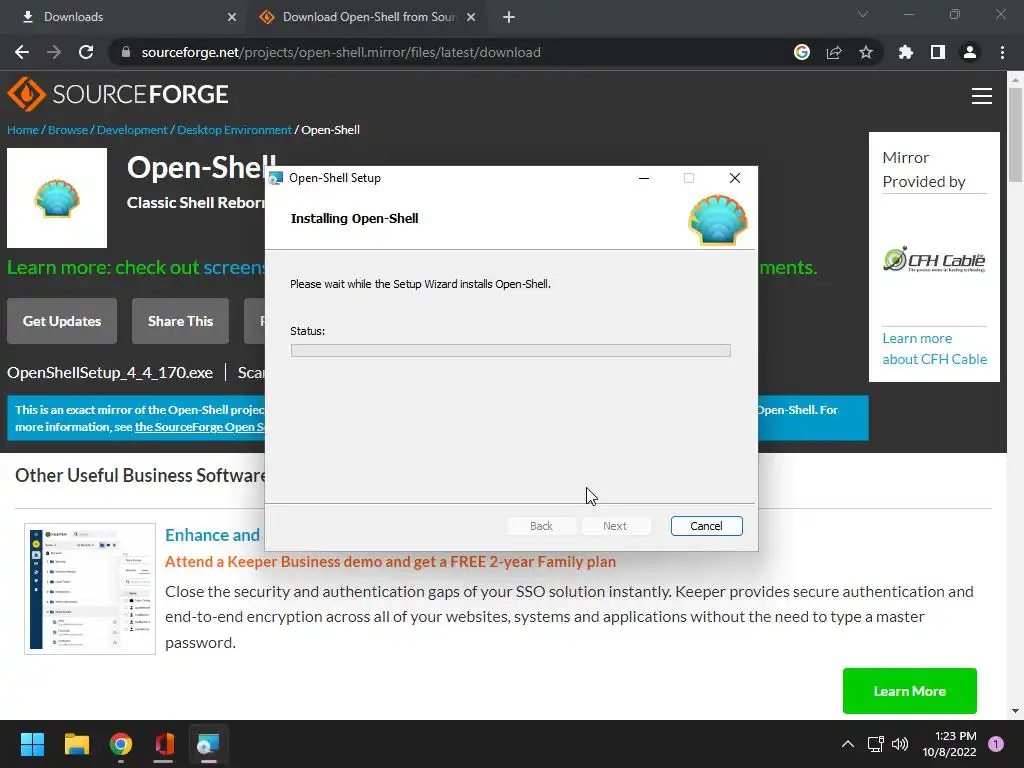Viewport: 1024px width, 768px height.
Task: Click the Open-Shell project shell icon
Action: pyautogui.click(x=57, y=198)
